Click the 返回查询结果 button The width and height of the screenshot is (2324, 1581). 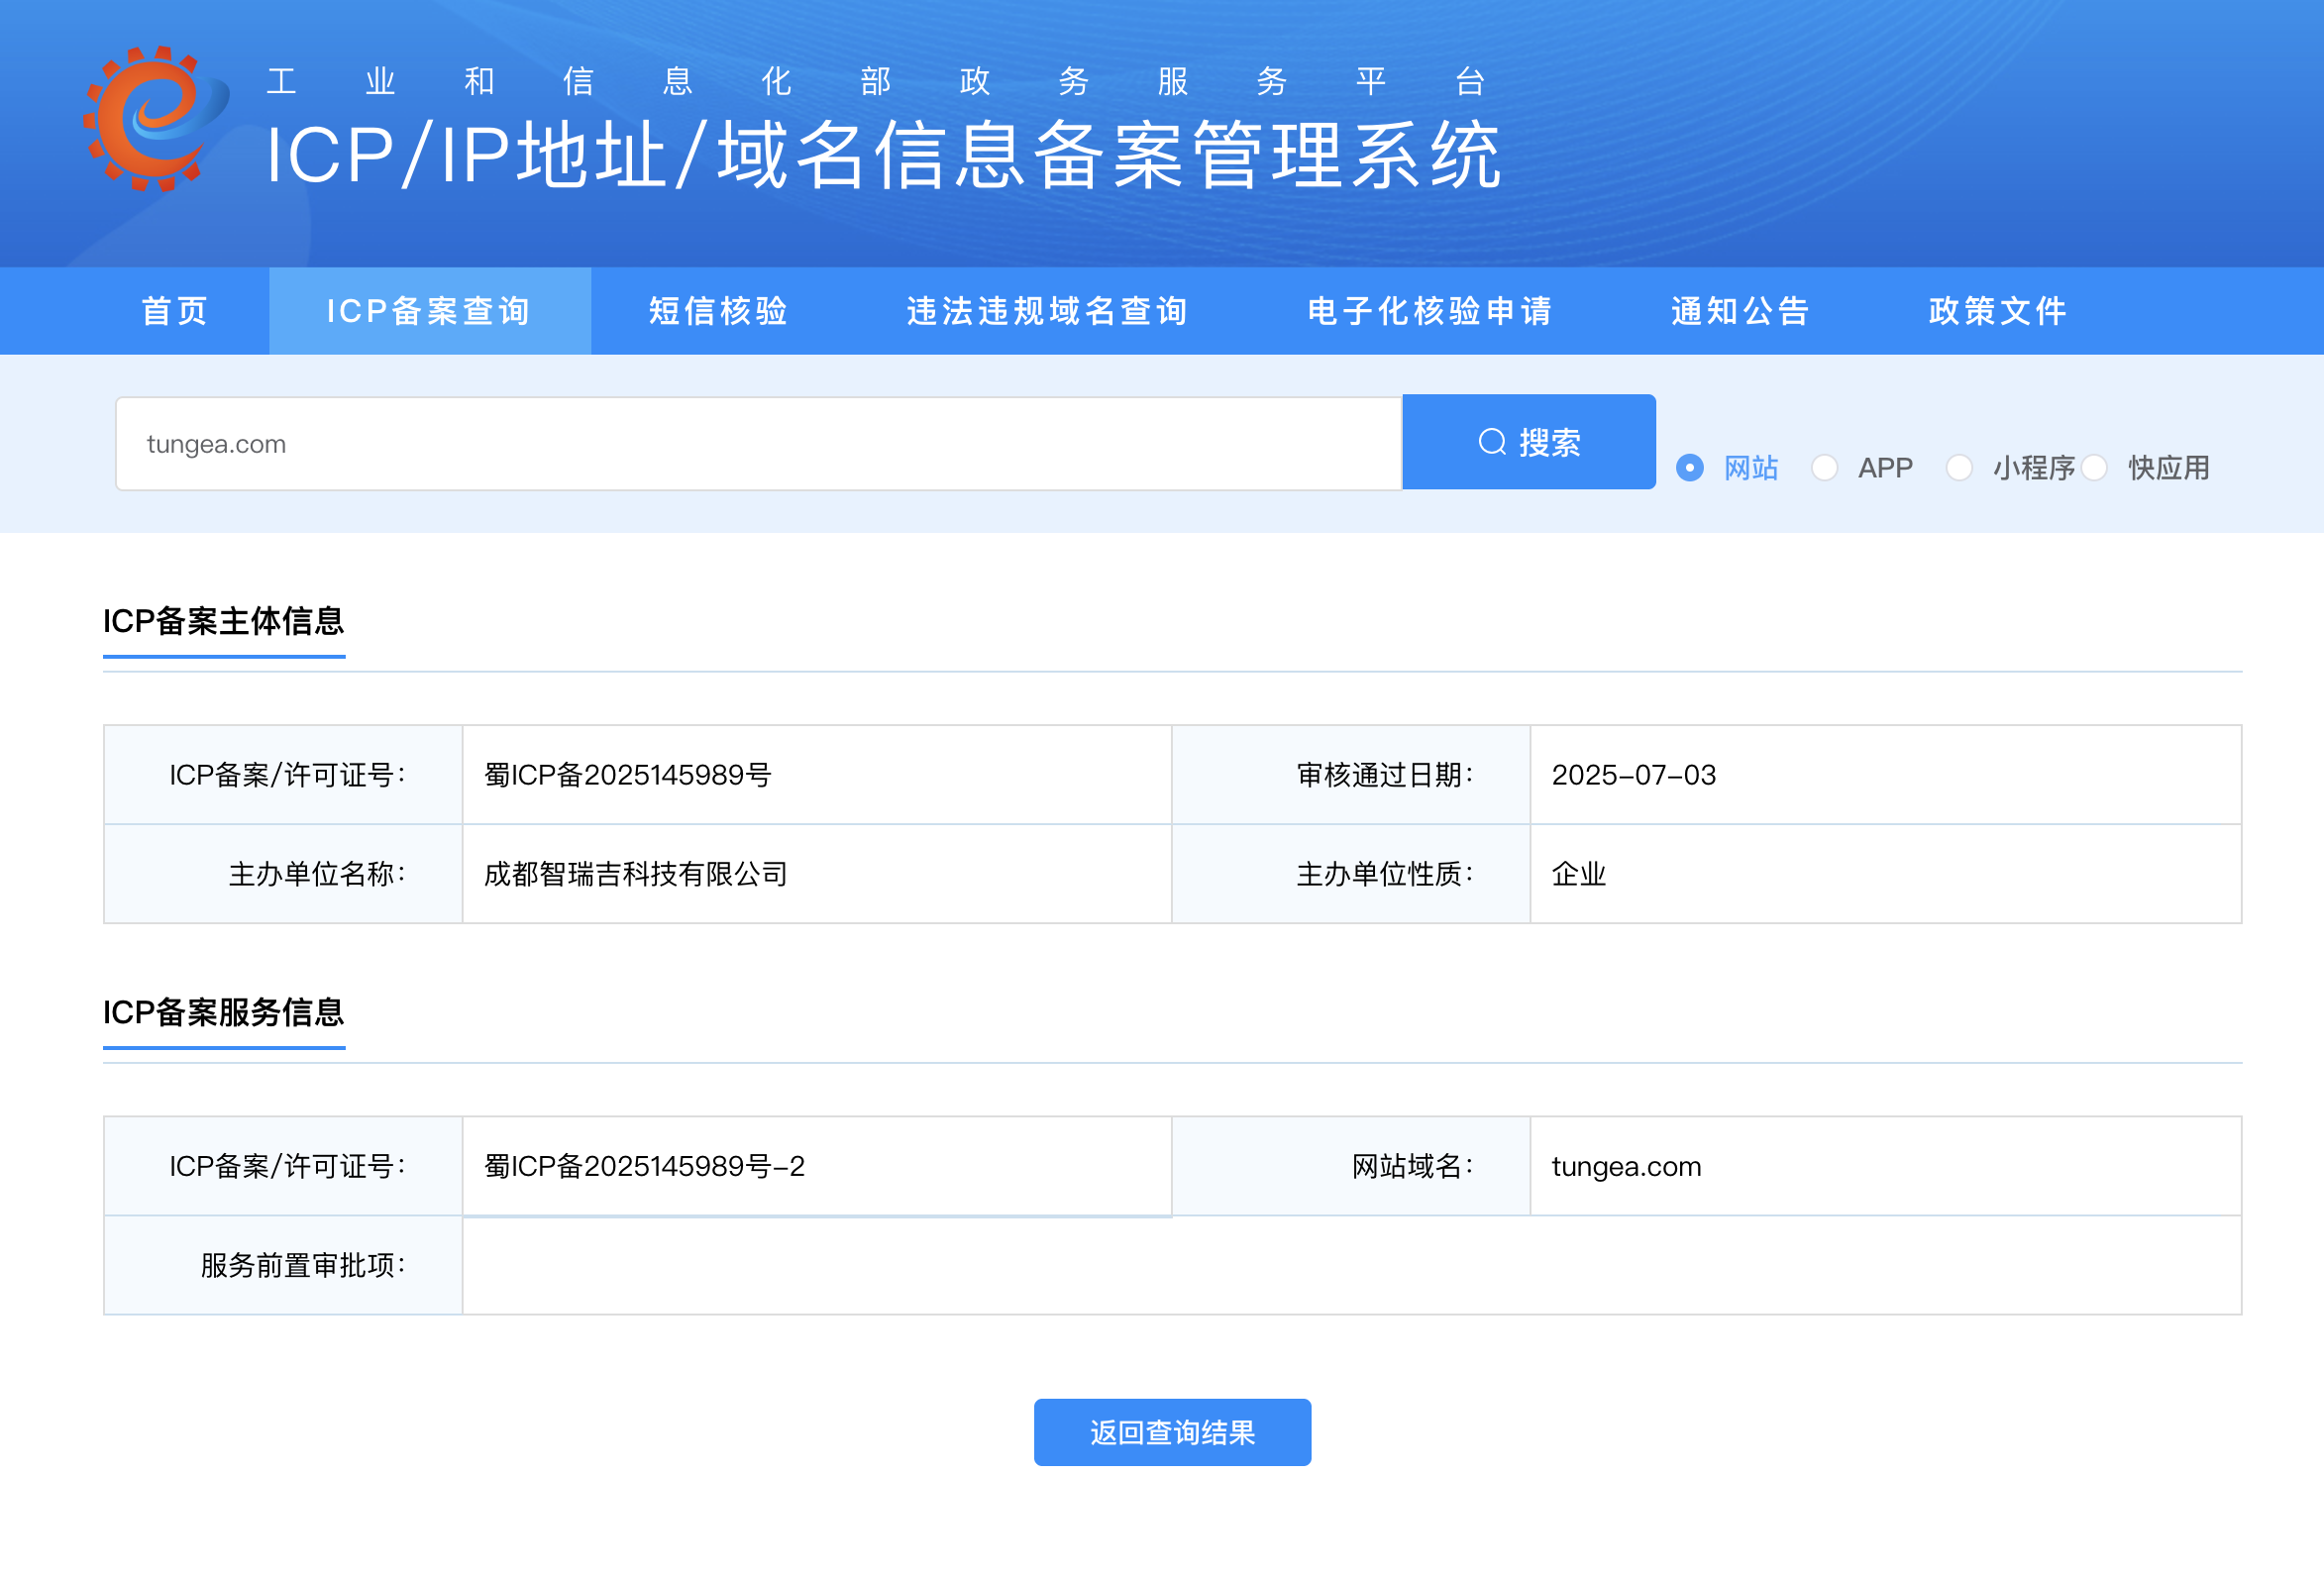(1172, 1432)
